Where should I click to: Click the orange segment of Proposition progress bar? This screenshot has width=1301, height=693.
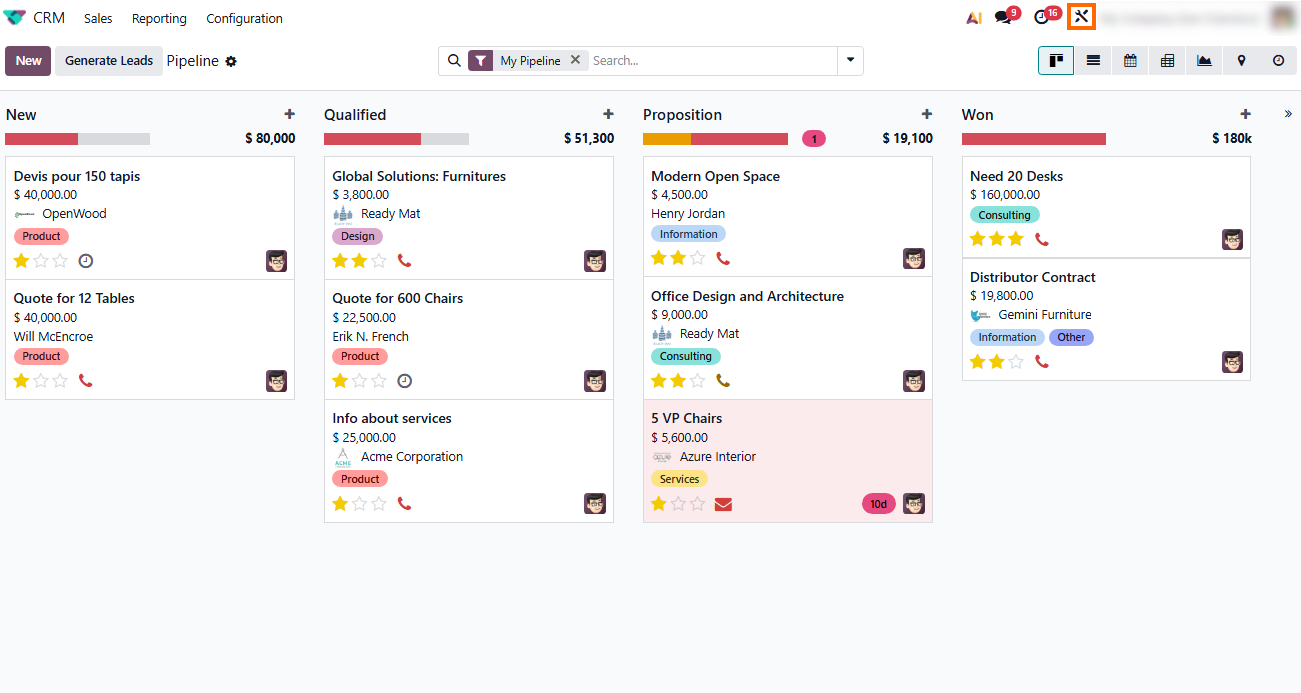(x=667, y=139)
